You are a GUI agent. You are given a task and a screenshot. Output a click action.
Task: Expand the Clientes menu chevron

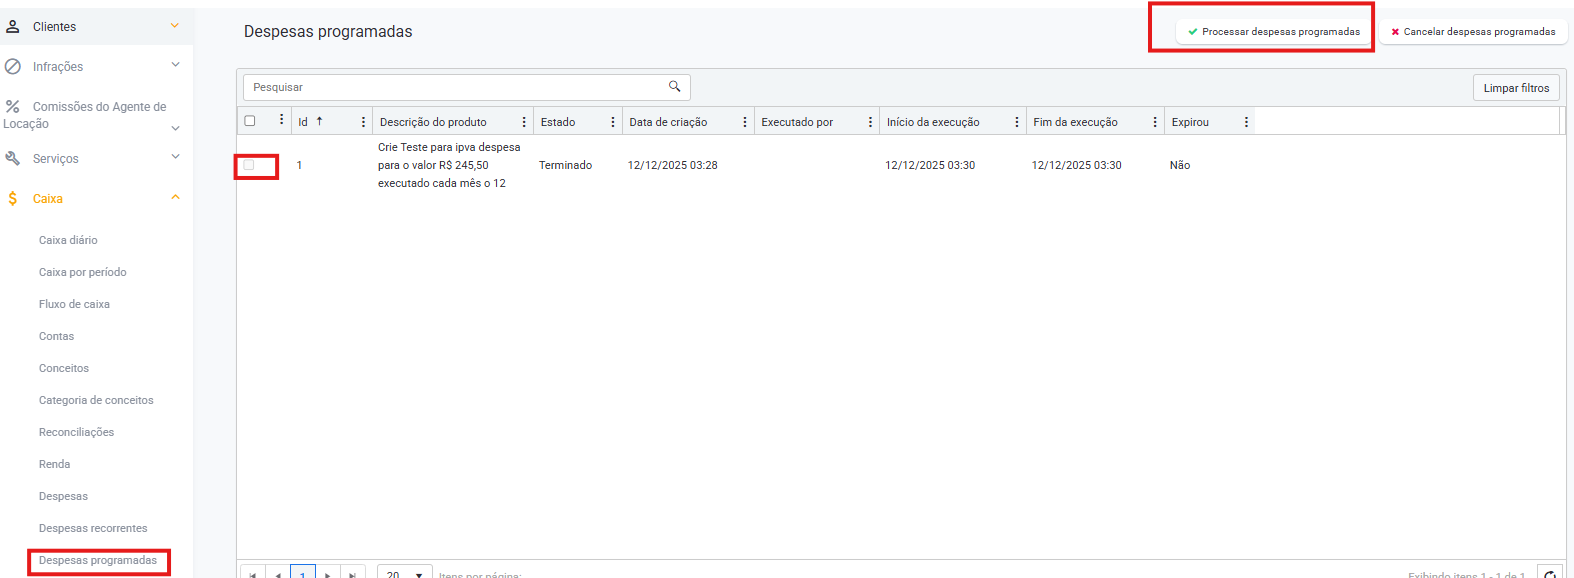click(175, 26)
